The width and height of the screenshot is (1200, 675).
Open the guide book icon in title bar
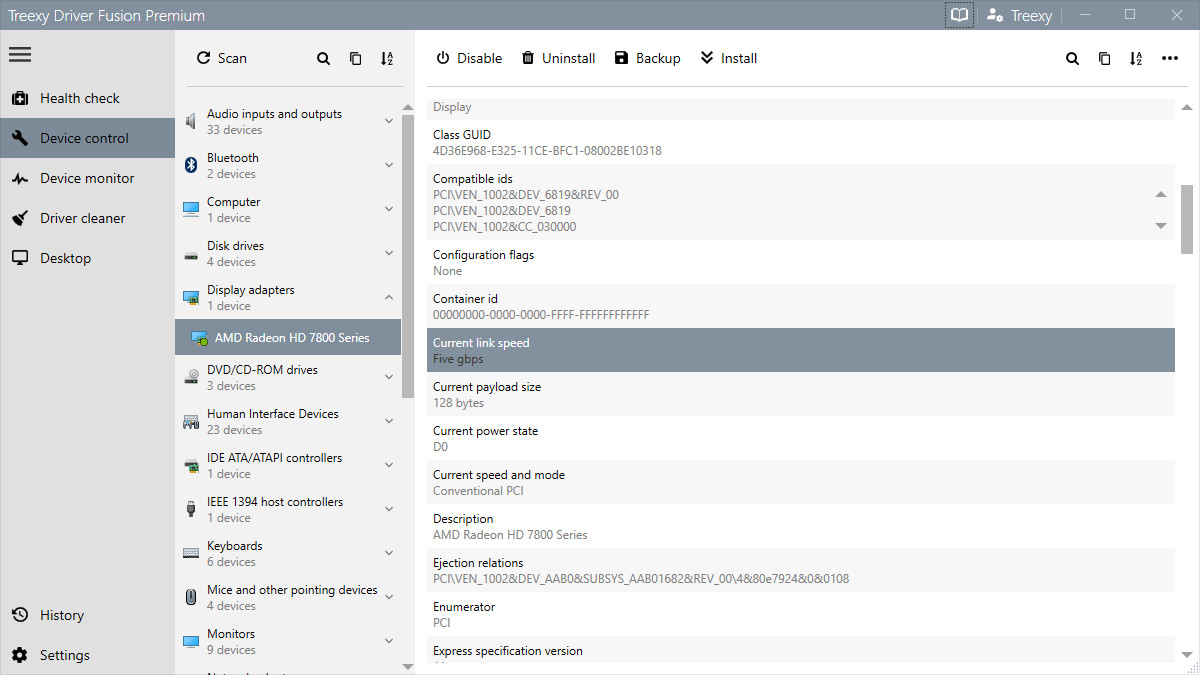(958, 15)
